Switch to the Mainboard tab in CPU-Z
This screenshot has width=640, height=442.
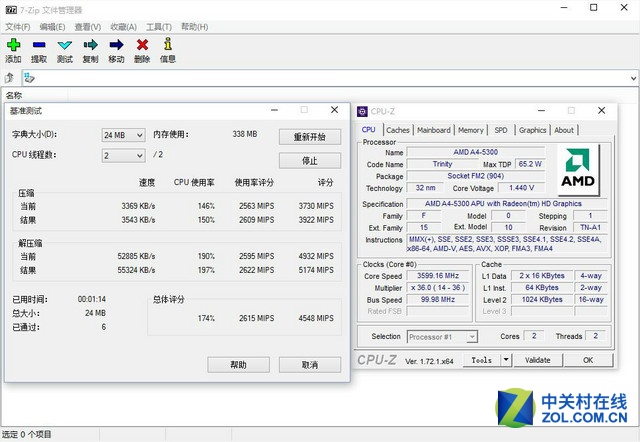[433, 130]
